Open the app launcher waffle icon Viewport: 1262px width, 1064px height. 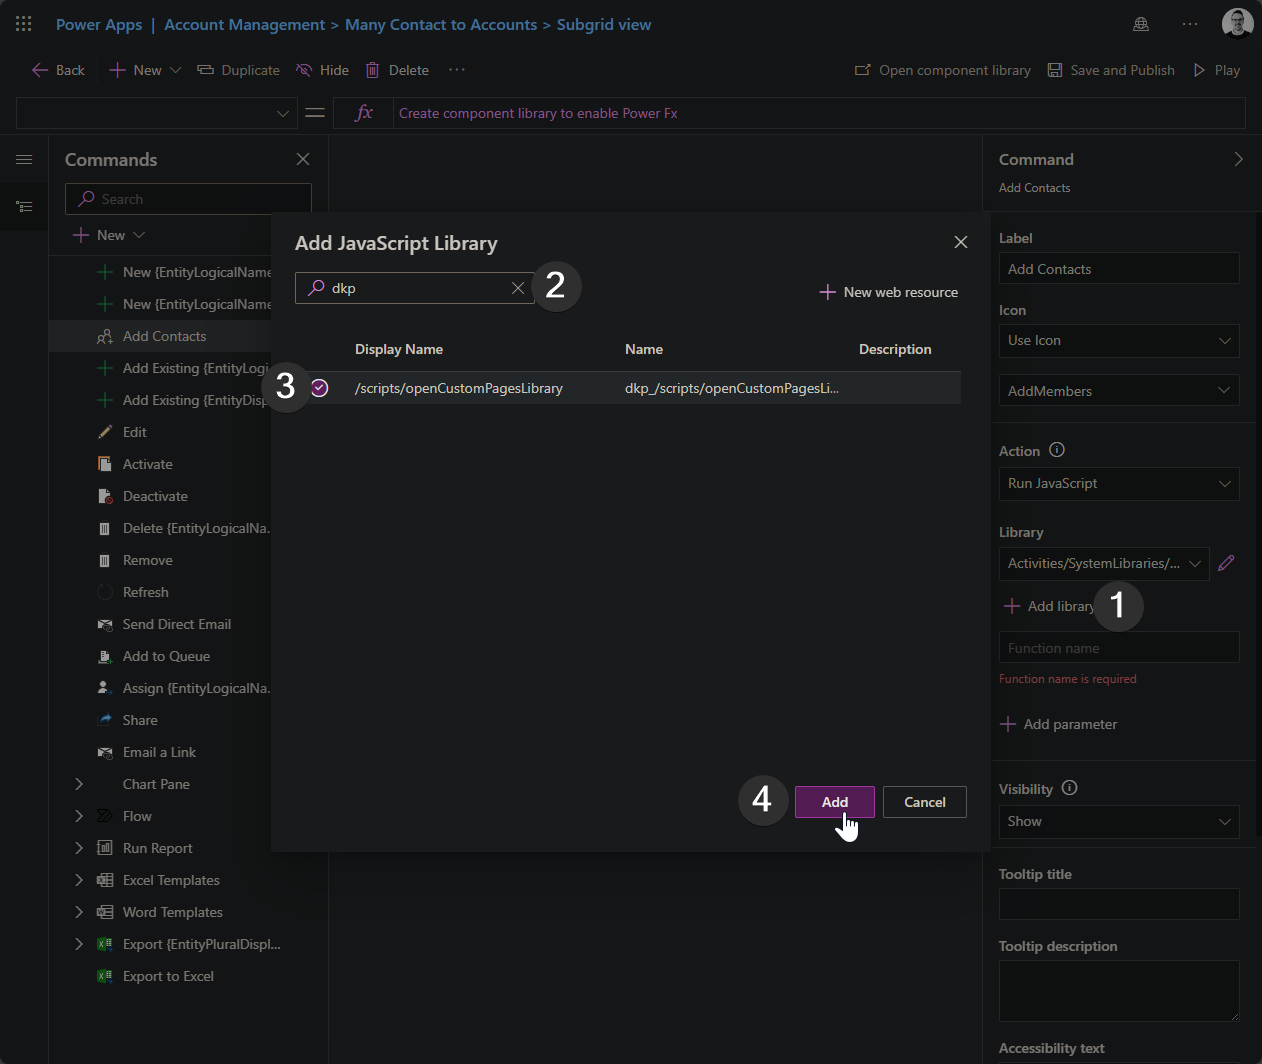(x=24, y=24)
